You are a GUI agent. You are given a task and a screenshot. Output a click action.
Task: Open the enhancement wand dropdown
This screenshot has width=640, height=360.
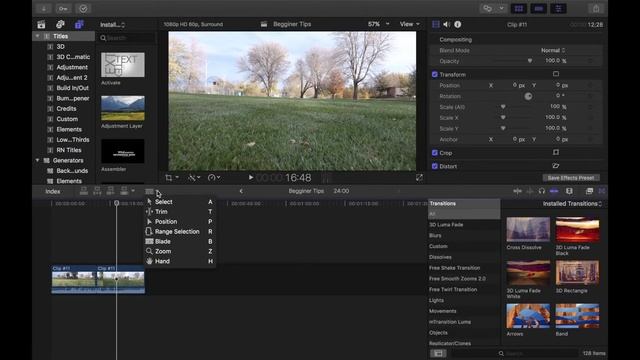pyautogui.click(x=193, y=178)
